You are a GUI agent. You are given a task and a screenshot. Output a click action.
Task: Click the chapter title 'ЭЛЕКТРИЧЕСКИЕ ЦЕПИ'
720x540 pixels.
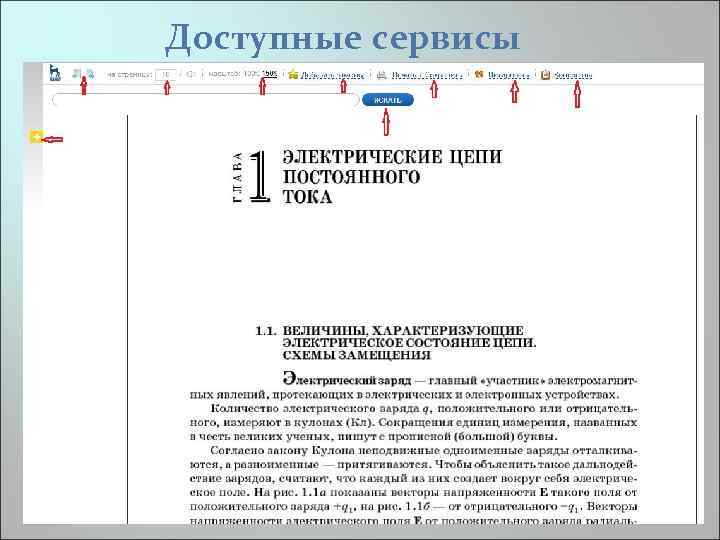pyautogui.click(x=392, y=157)
